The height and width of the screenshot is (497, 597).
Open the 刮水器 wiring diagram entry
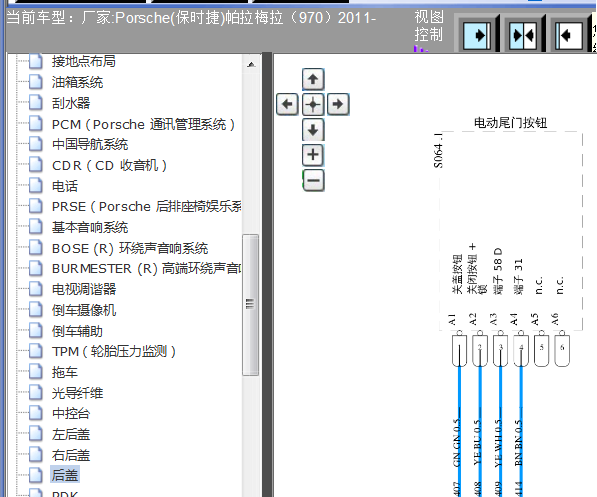click(x=71, y=103)
